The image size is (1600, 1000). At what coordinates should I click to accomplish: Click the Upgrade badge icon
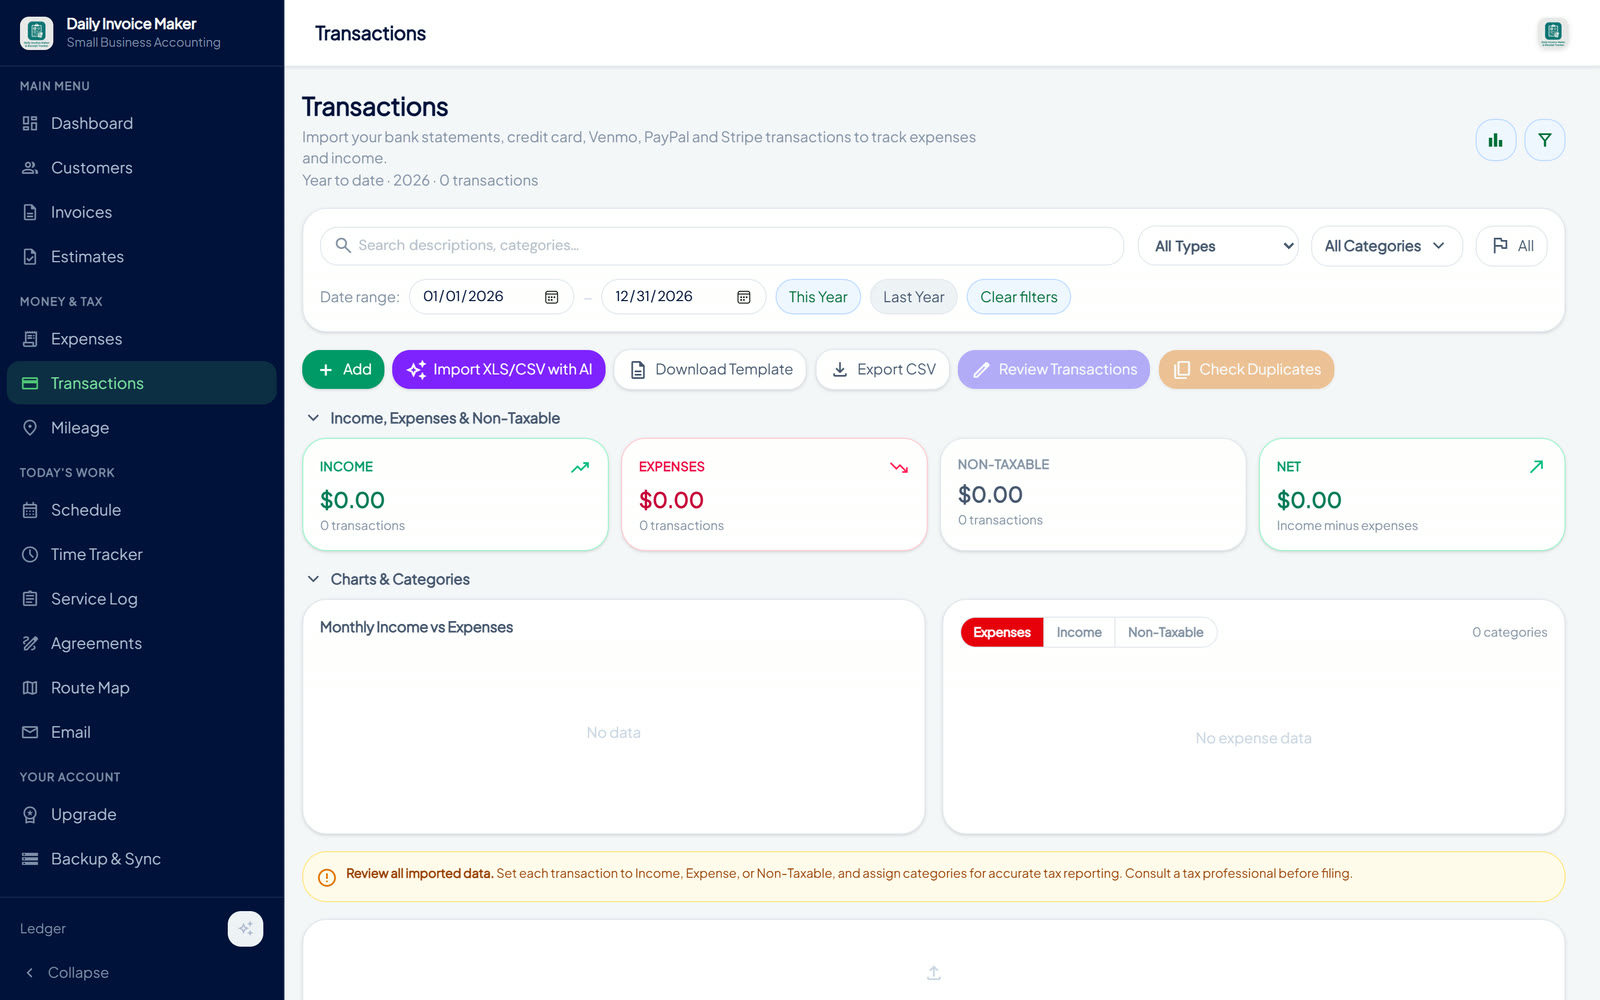[x=30, y=815]
